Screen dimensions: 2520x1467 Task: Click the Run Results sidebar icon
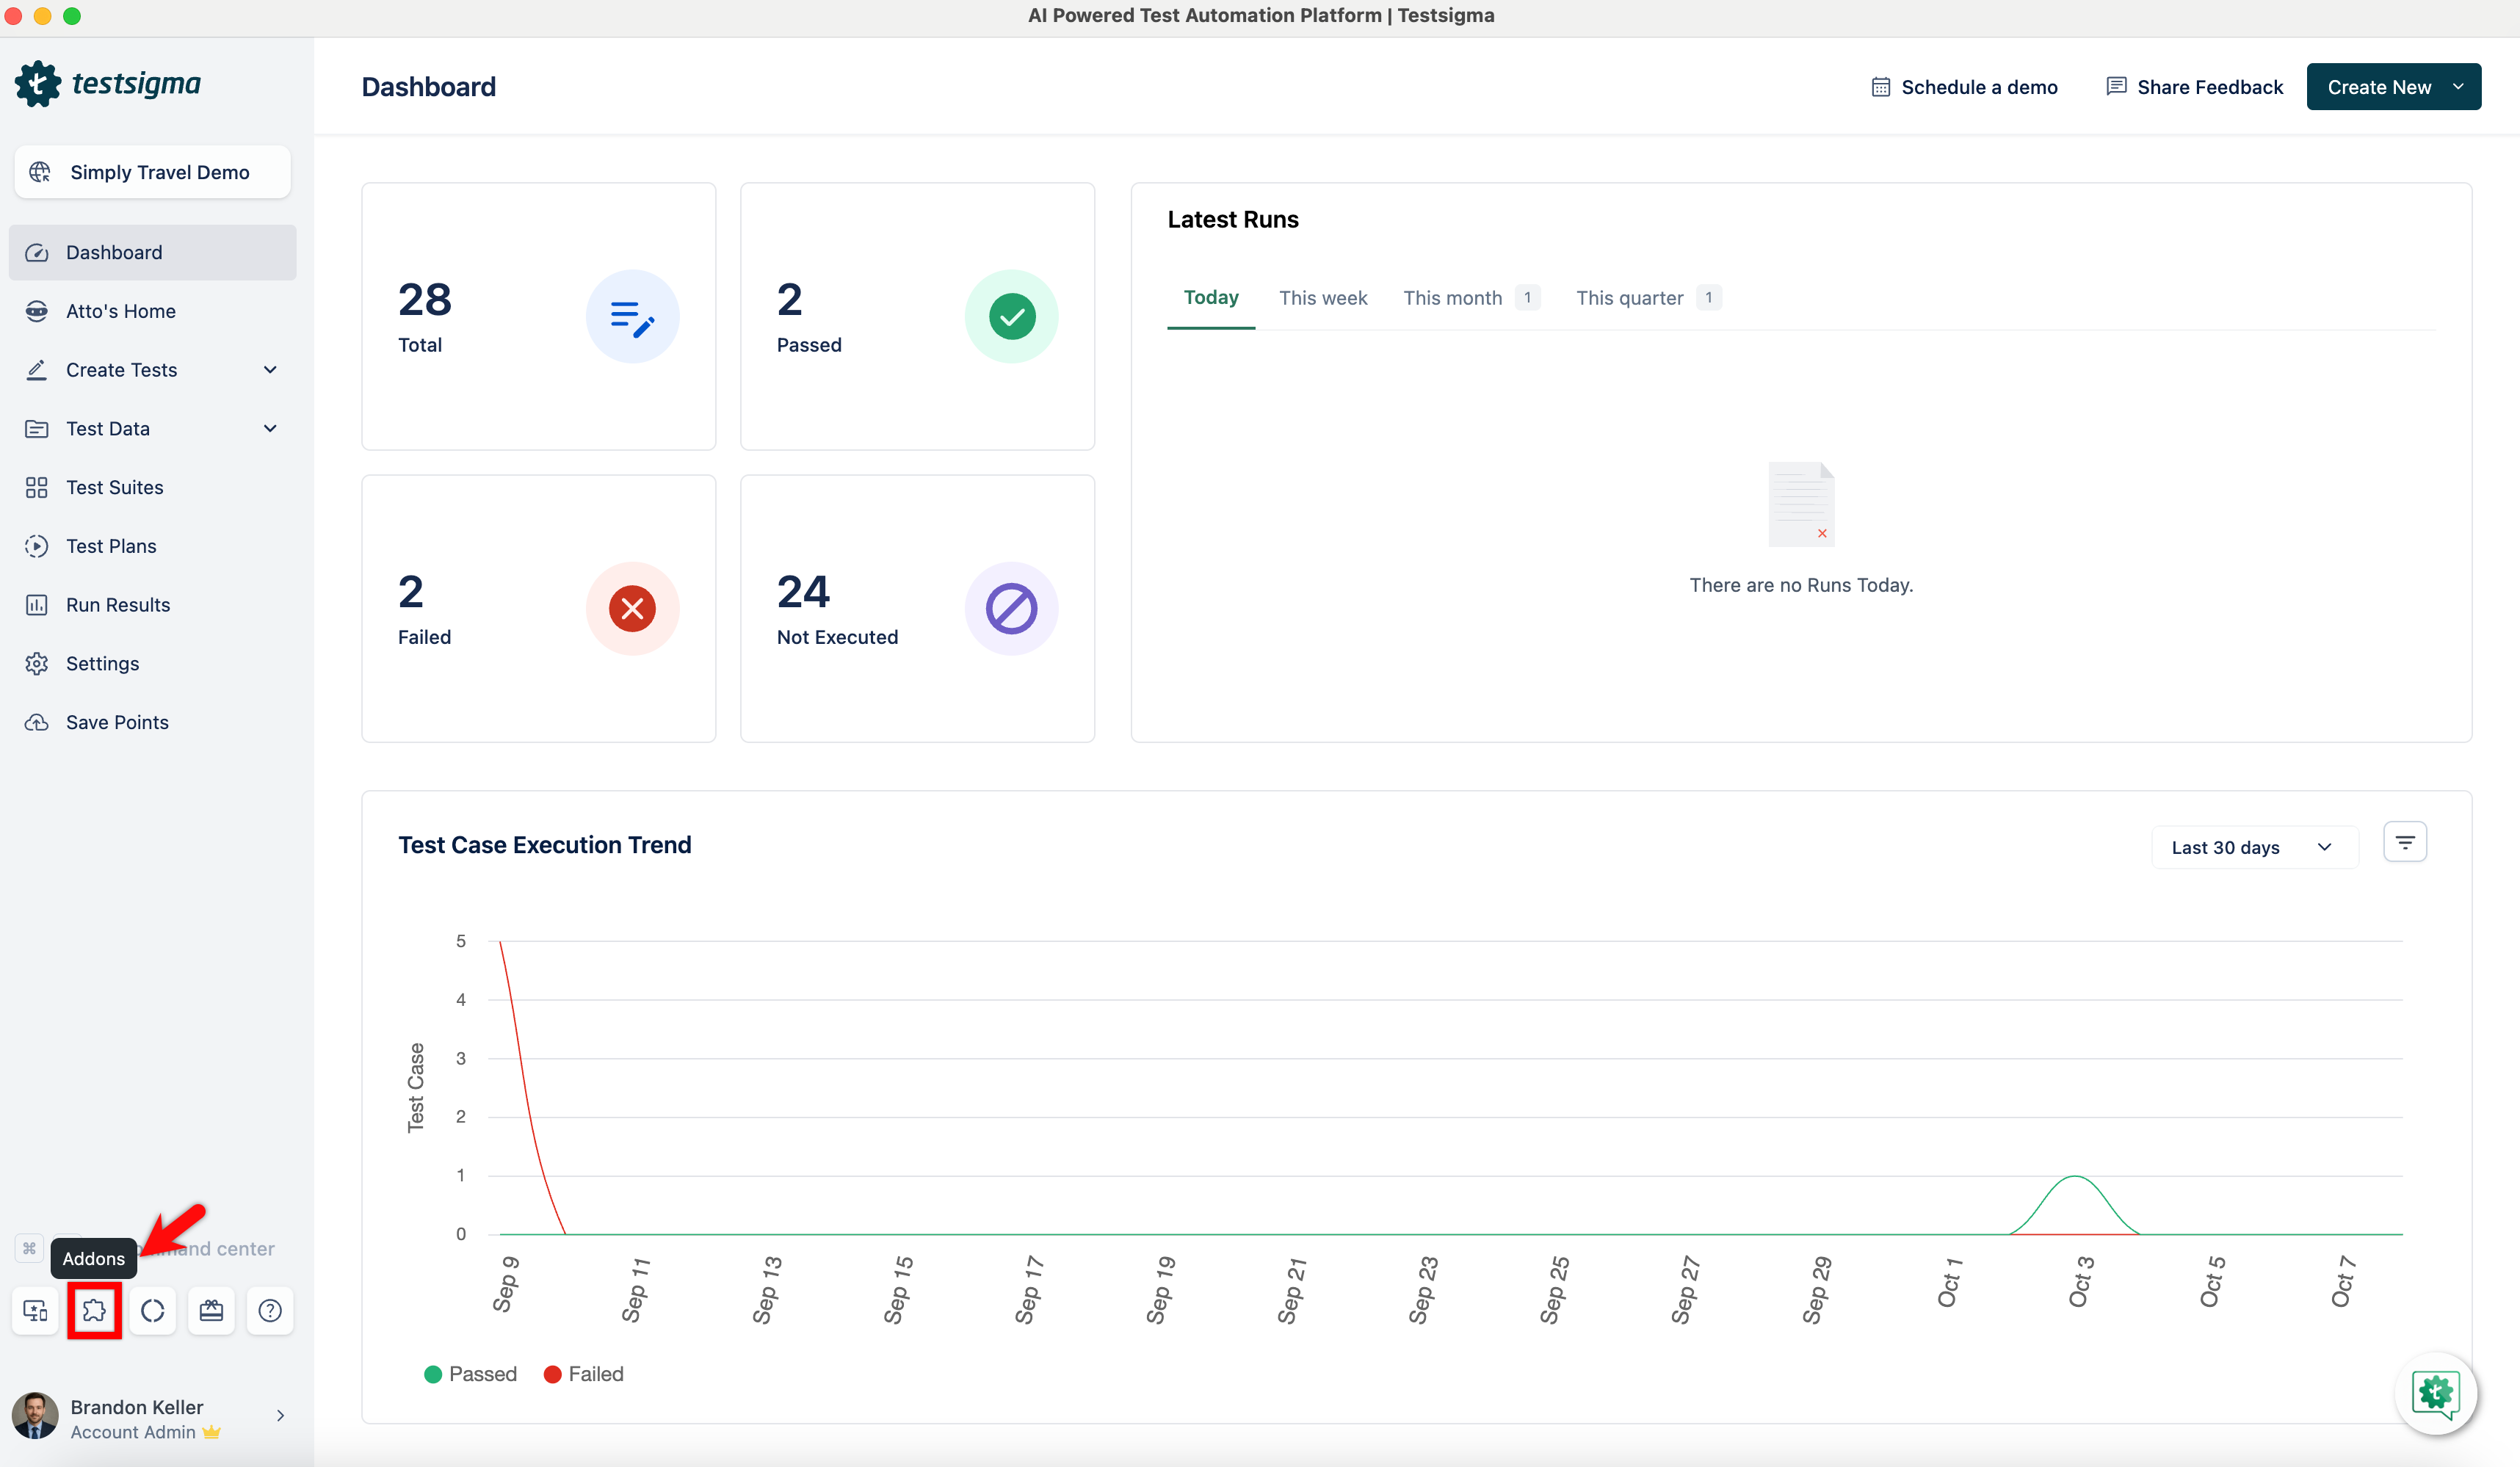pyautogui.click(x=37, y=605)
